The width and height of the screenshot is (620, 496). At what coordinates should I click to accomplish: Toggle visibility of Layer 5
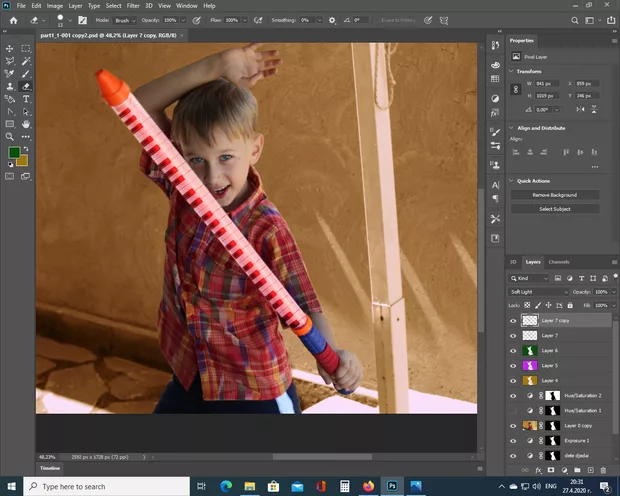514,365
